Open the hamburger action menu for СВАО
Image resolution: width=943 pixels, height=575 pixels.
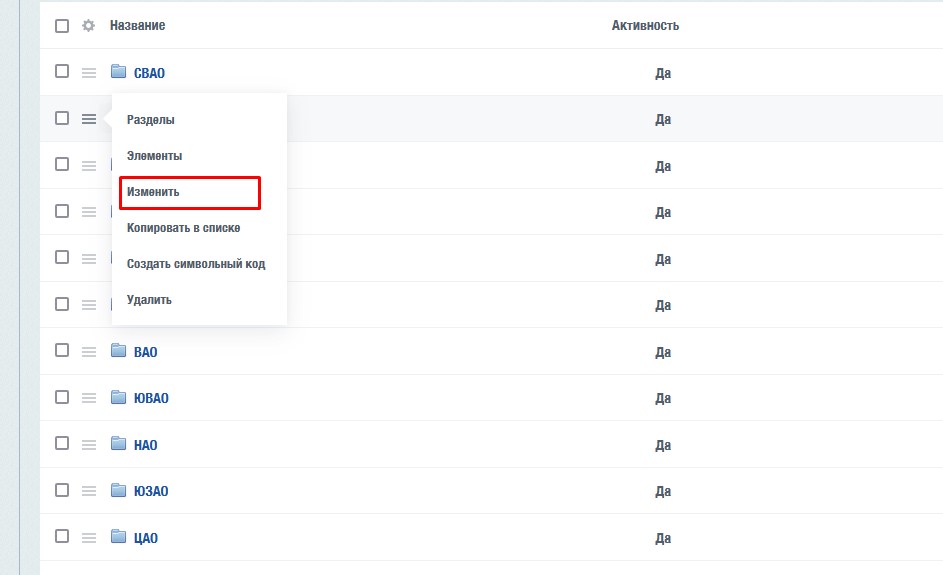click(x=89, y=73)
